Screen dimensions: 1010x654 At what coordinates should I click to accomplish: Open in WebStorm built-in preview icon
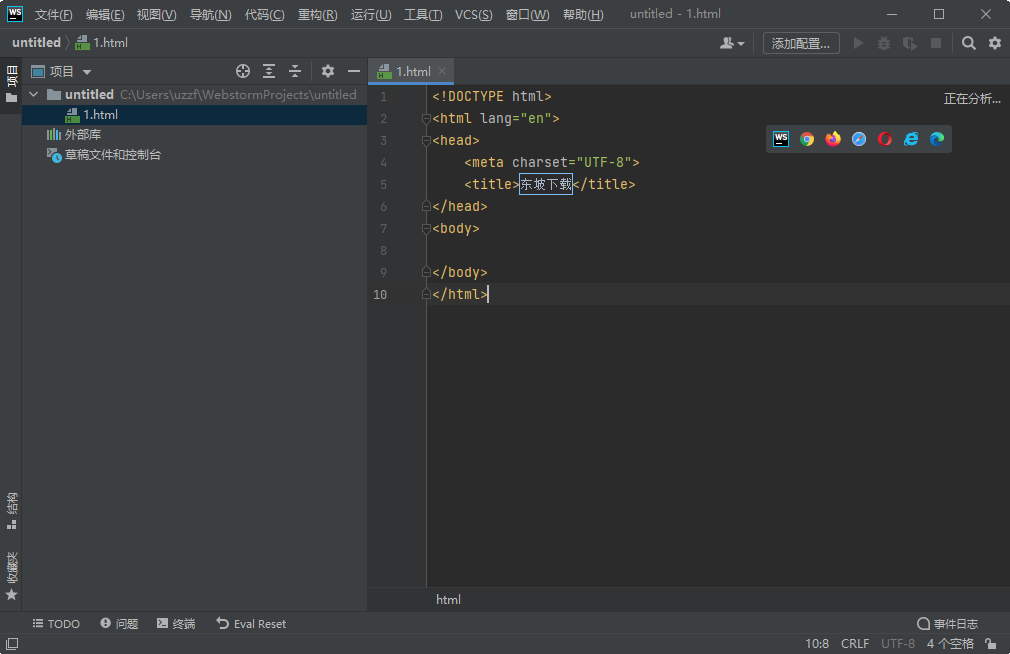(781, 139)
